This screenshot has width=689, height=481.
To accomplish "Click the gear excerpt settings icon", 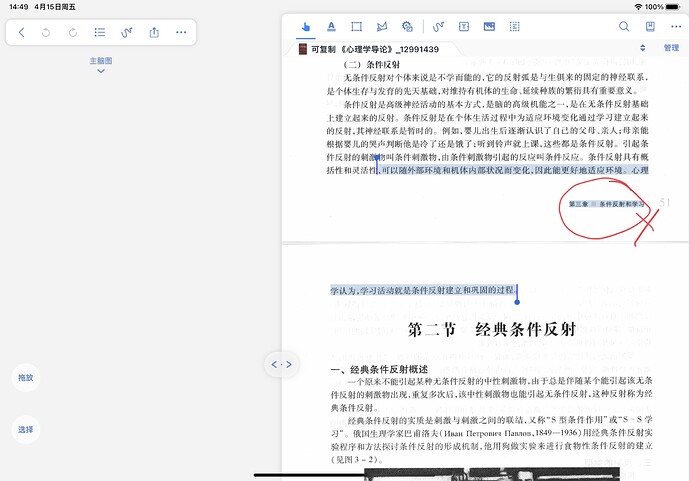I will [407, 27].
